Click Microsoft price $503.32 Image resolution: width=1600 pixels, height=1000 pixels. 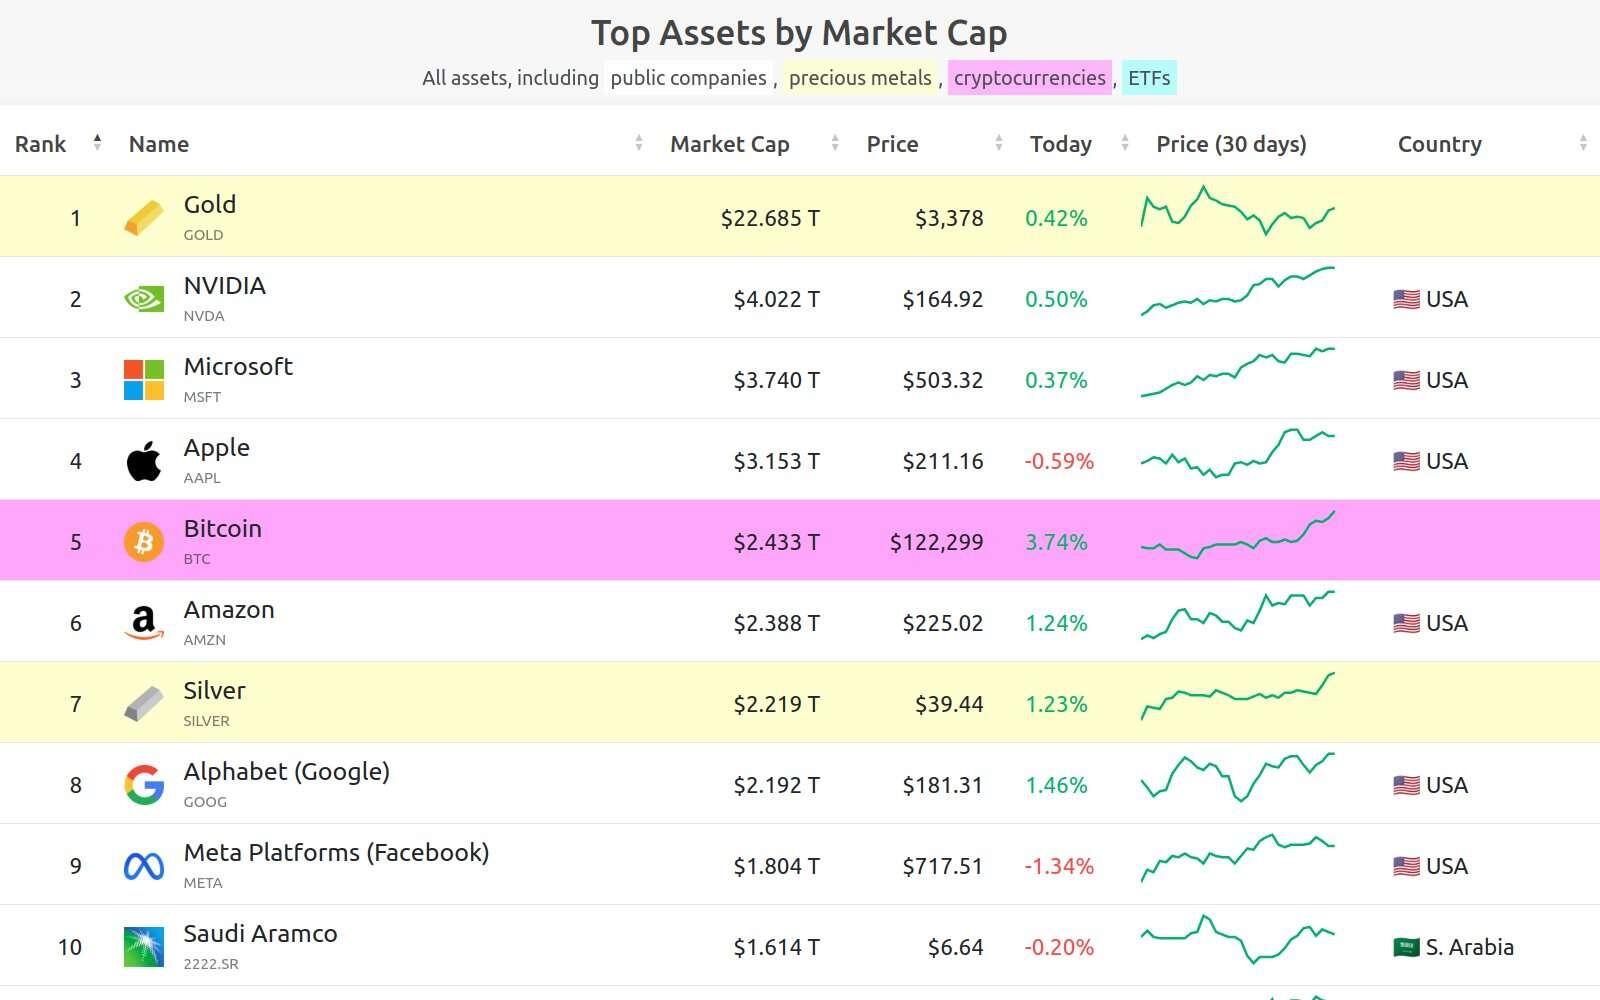[943, 380]
